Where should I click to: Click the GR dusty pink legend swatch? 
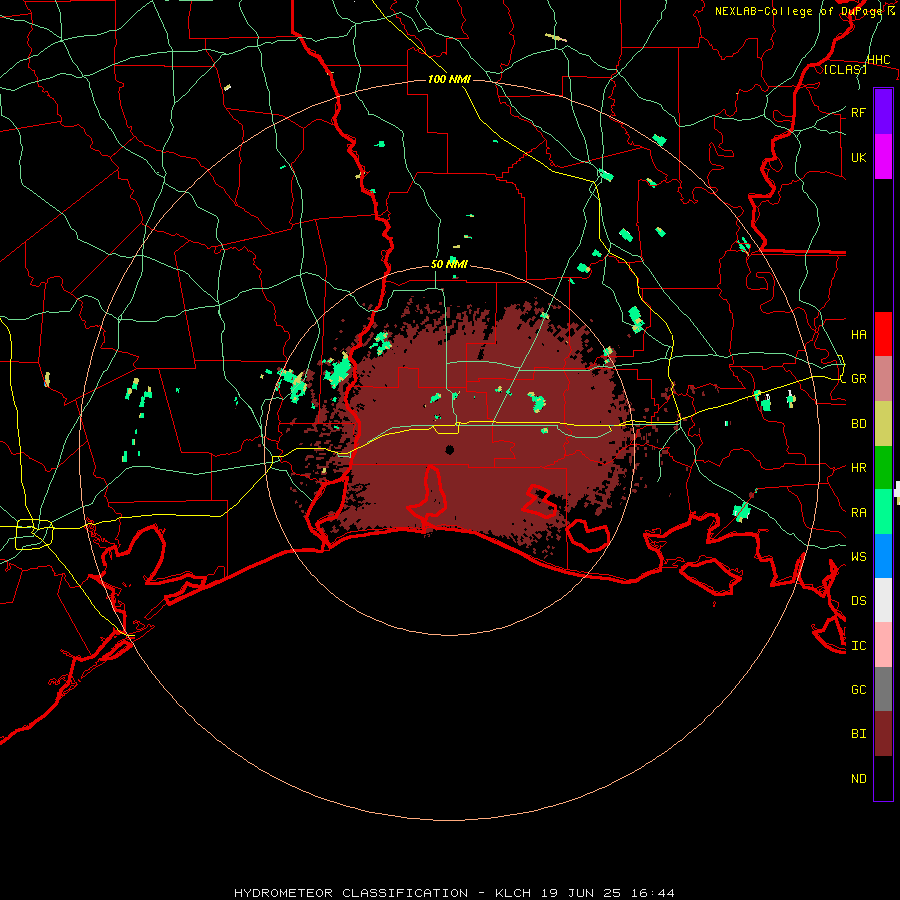coord(883,379)
